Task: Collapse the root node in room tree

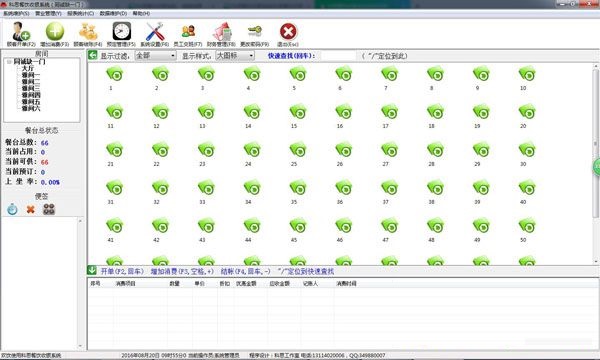Action: click(x=9, y=62)
